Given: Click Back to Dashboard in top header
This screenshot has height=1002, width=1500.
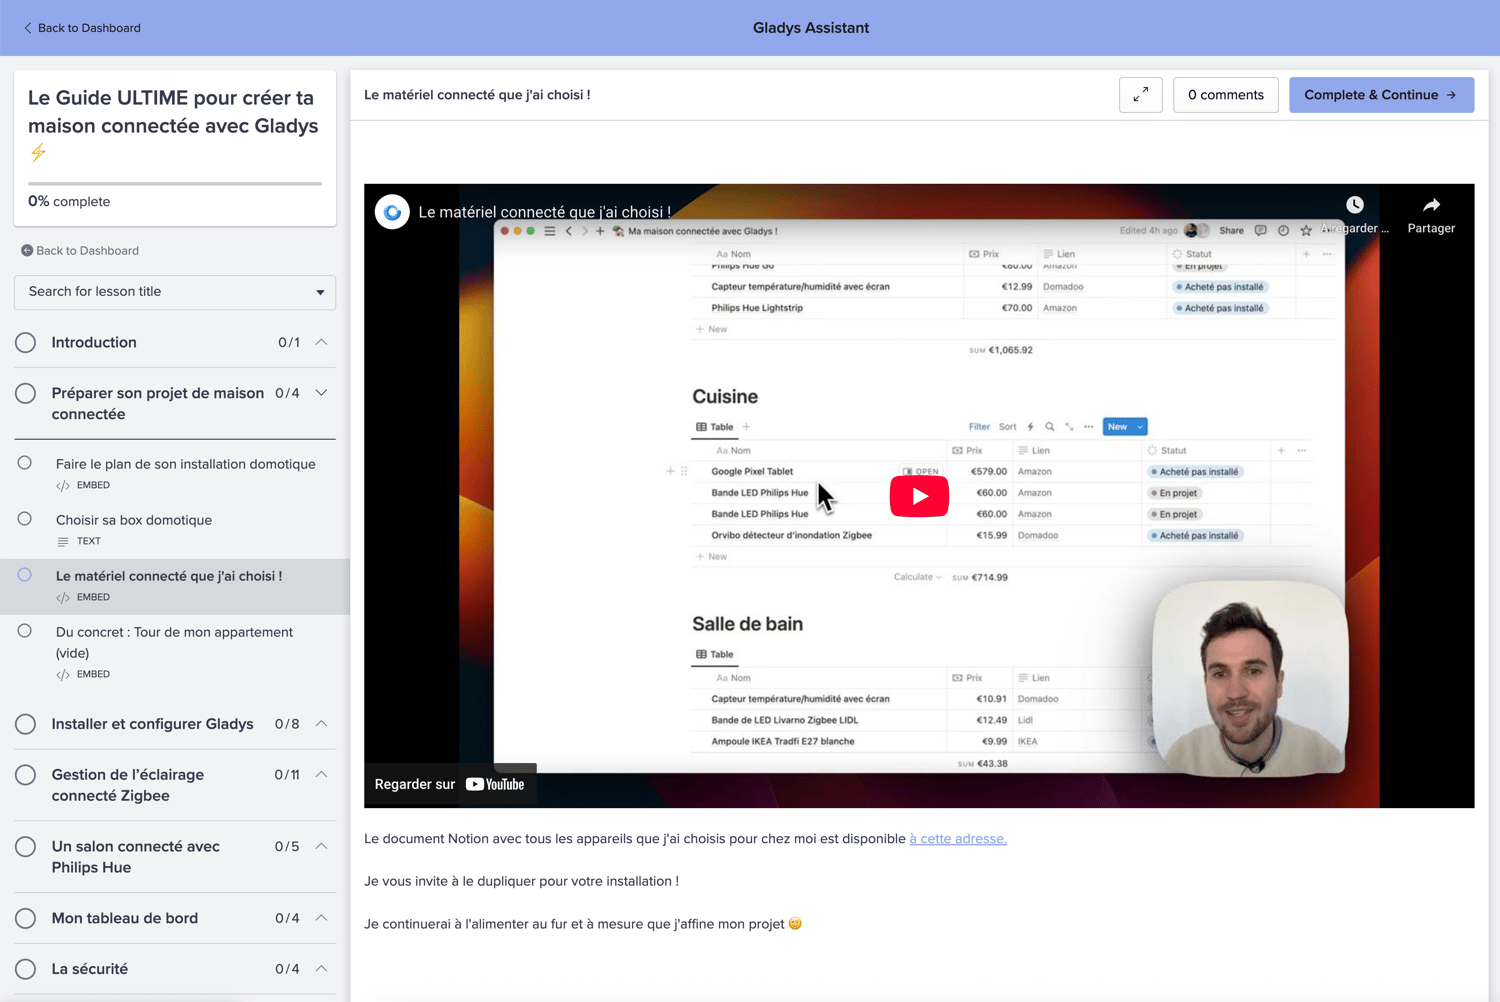Looking at the screenshot, I should tap(89, 28).
